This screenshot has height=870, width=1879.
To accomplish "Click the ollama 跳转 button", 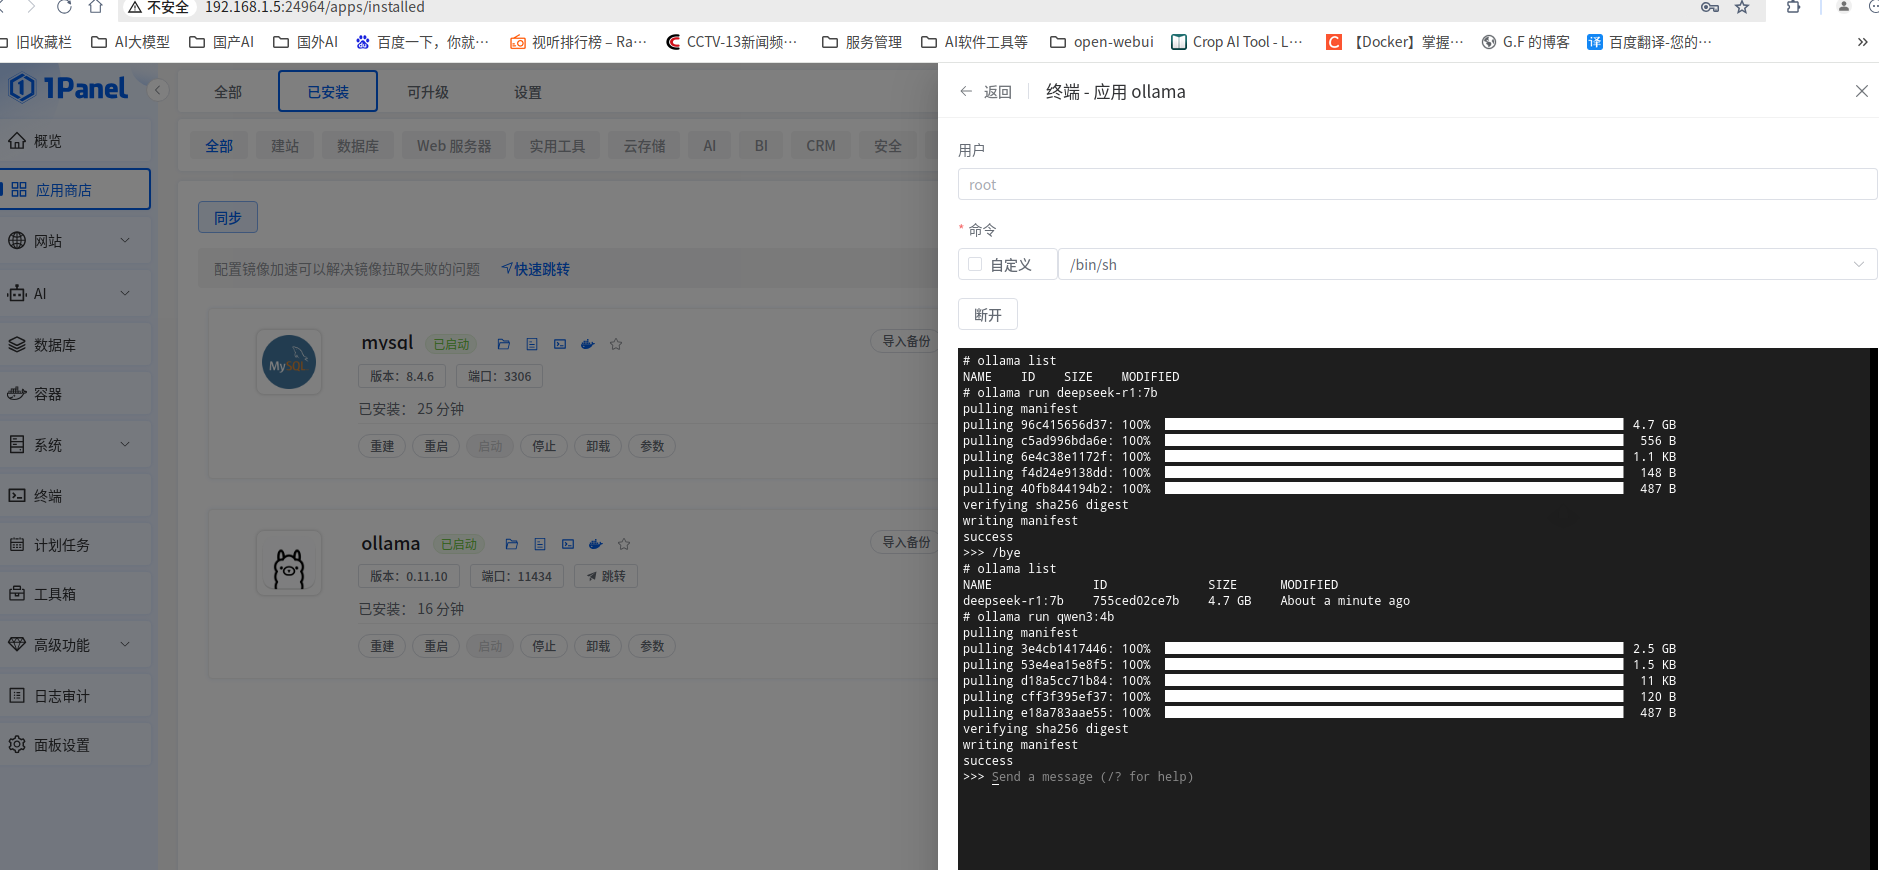I will click(606, 576).
